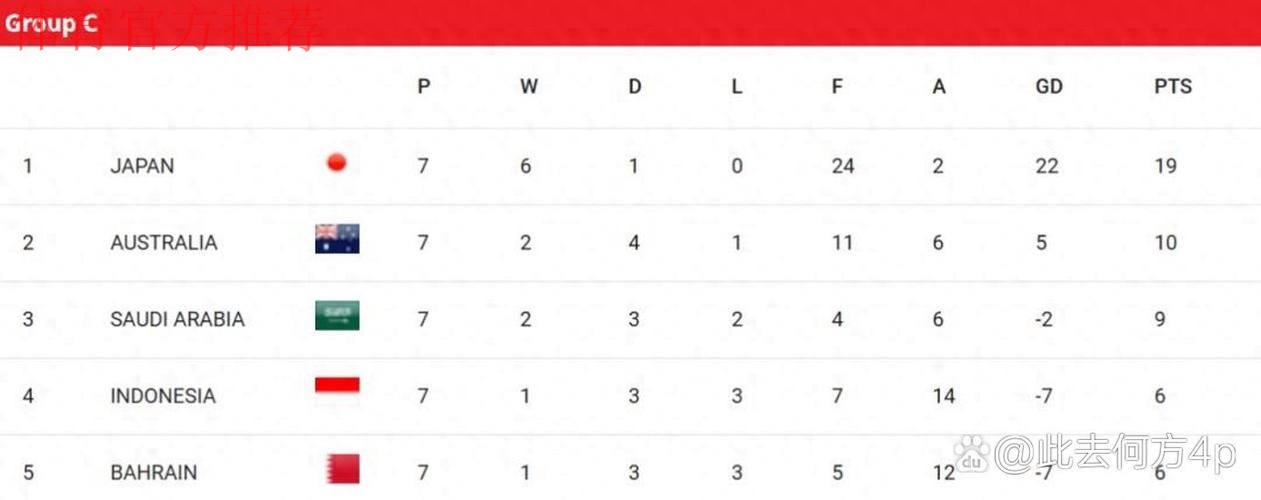Click the W wins column header

coord(528,87)
